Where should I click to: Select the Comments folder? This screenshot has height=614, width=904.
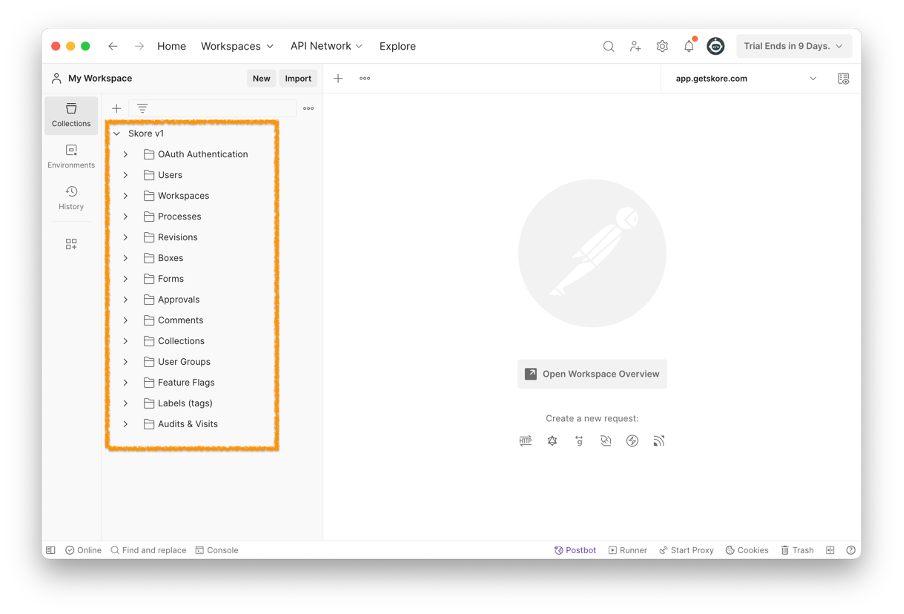click(x=180, y=321)
